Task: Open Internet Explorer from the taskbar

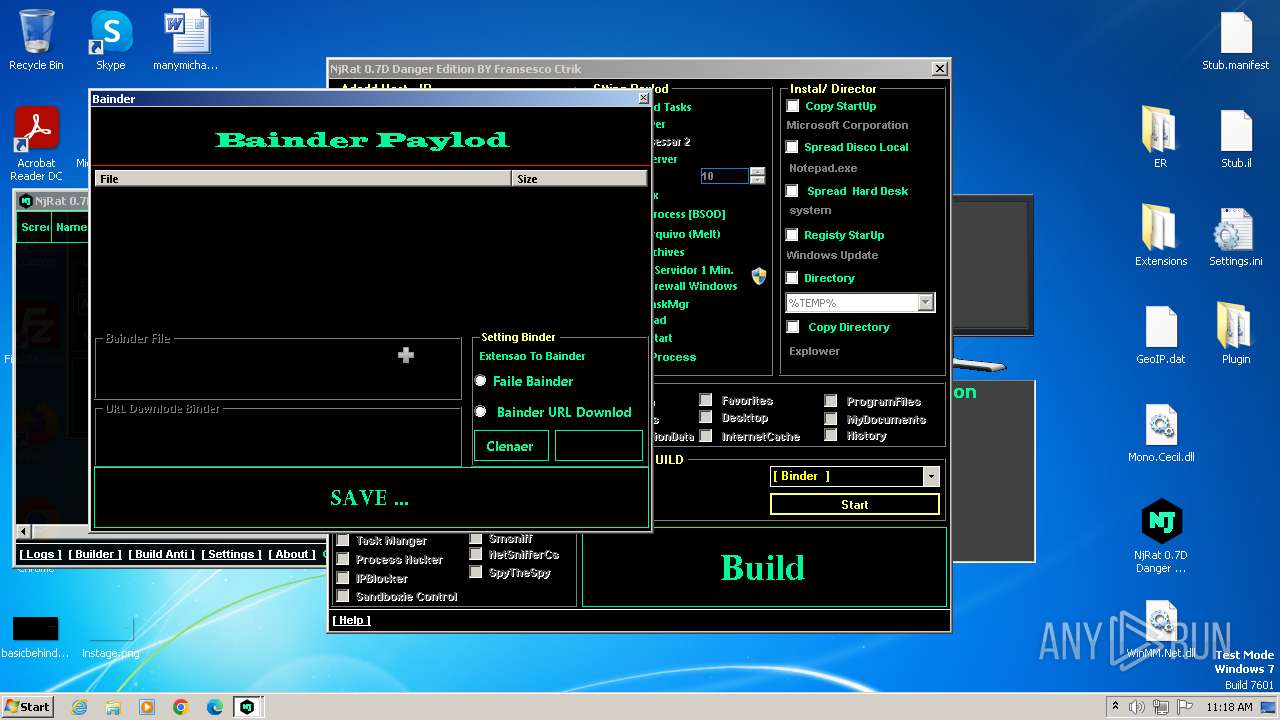Action: pos(79,707)
